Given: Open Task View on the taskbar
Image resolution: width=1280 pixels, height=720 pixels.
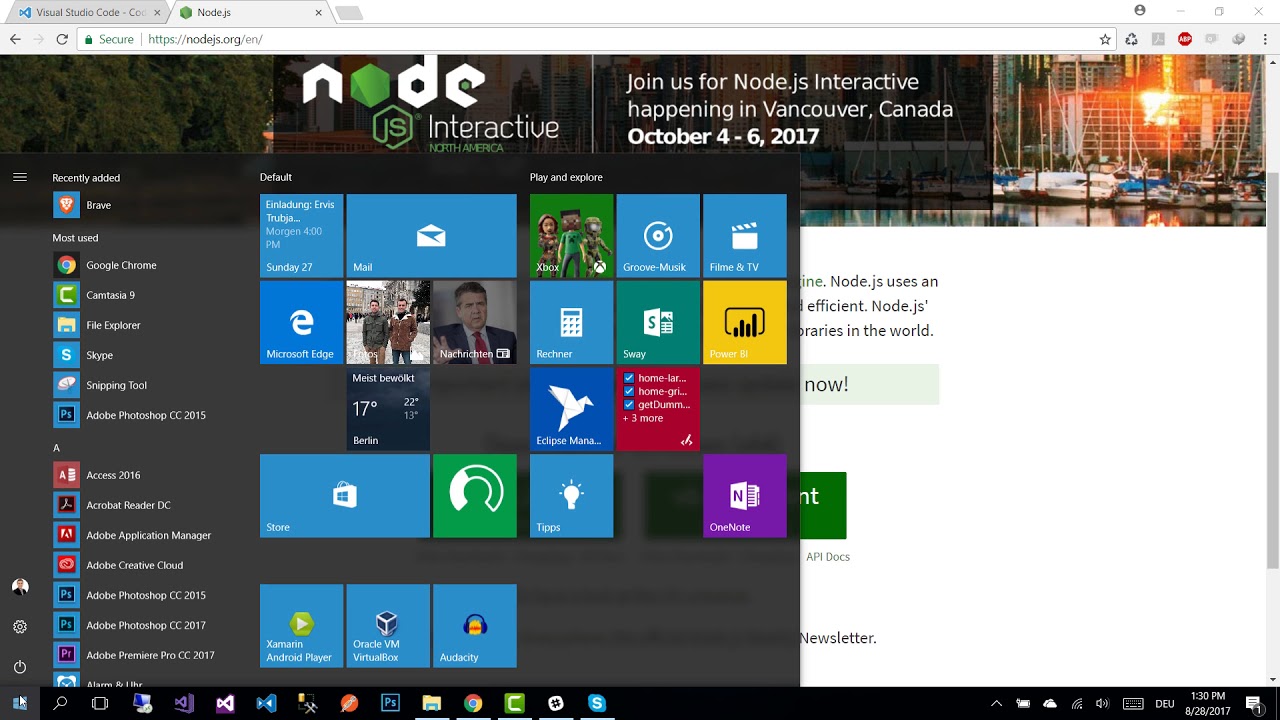Looking at the screenshot, I should (x=100, y=703).
